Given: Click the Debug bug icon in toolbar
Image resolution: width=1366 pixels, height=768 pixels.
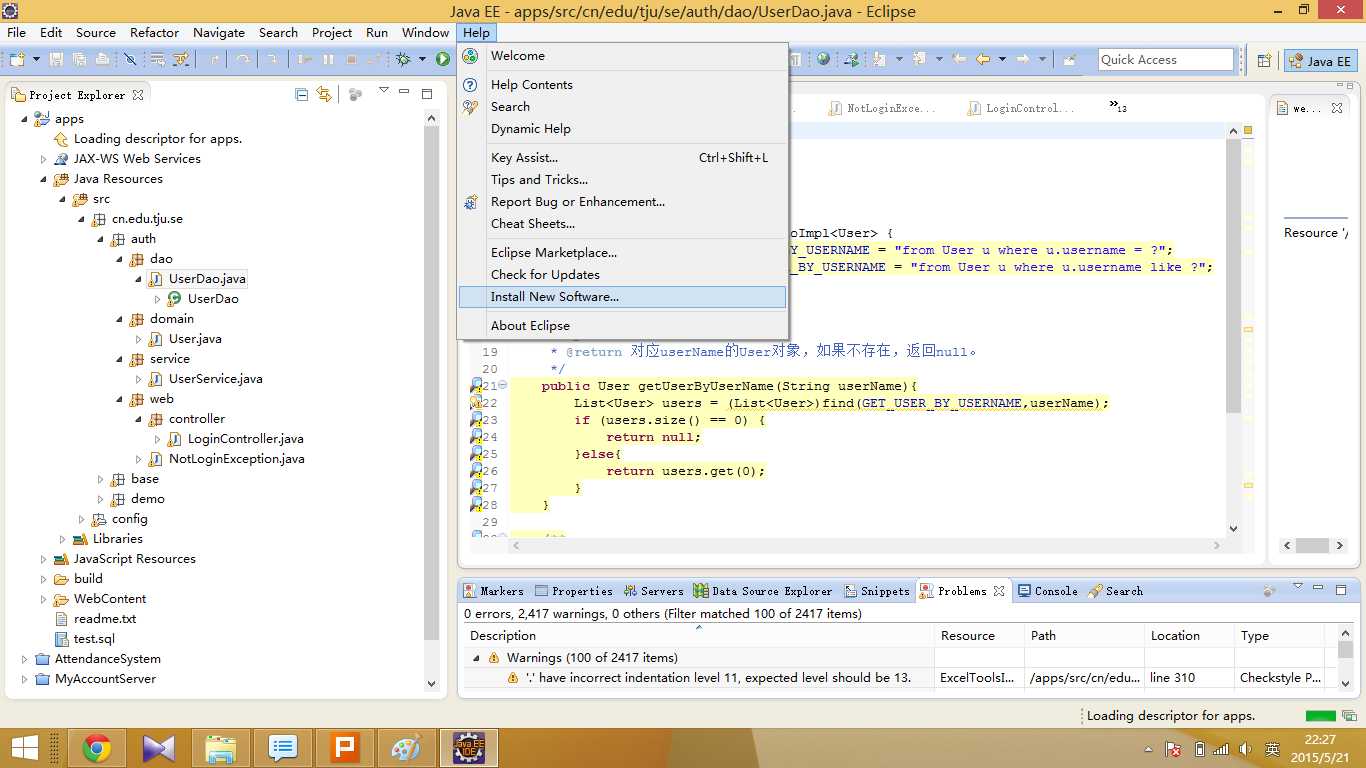Looking at the screenshot, I should pos(403,60).
